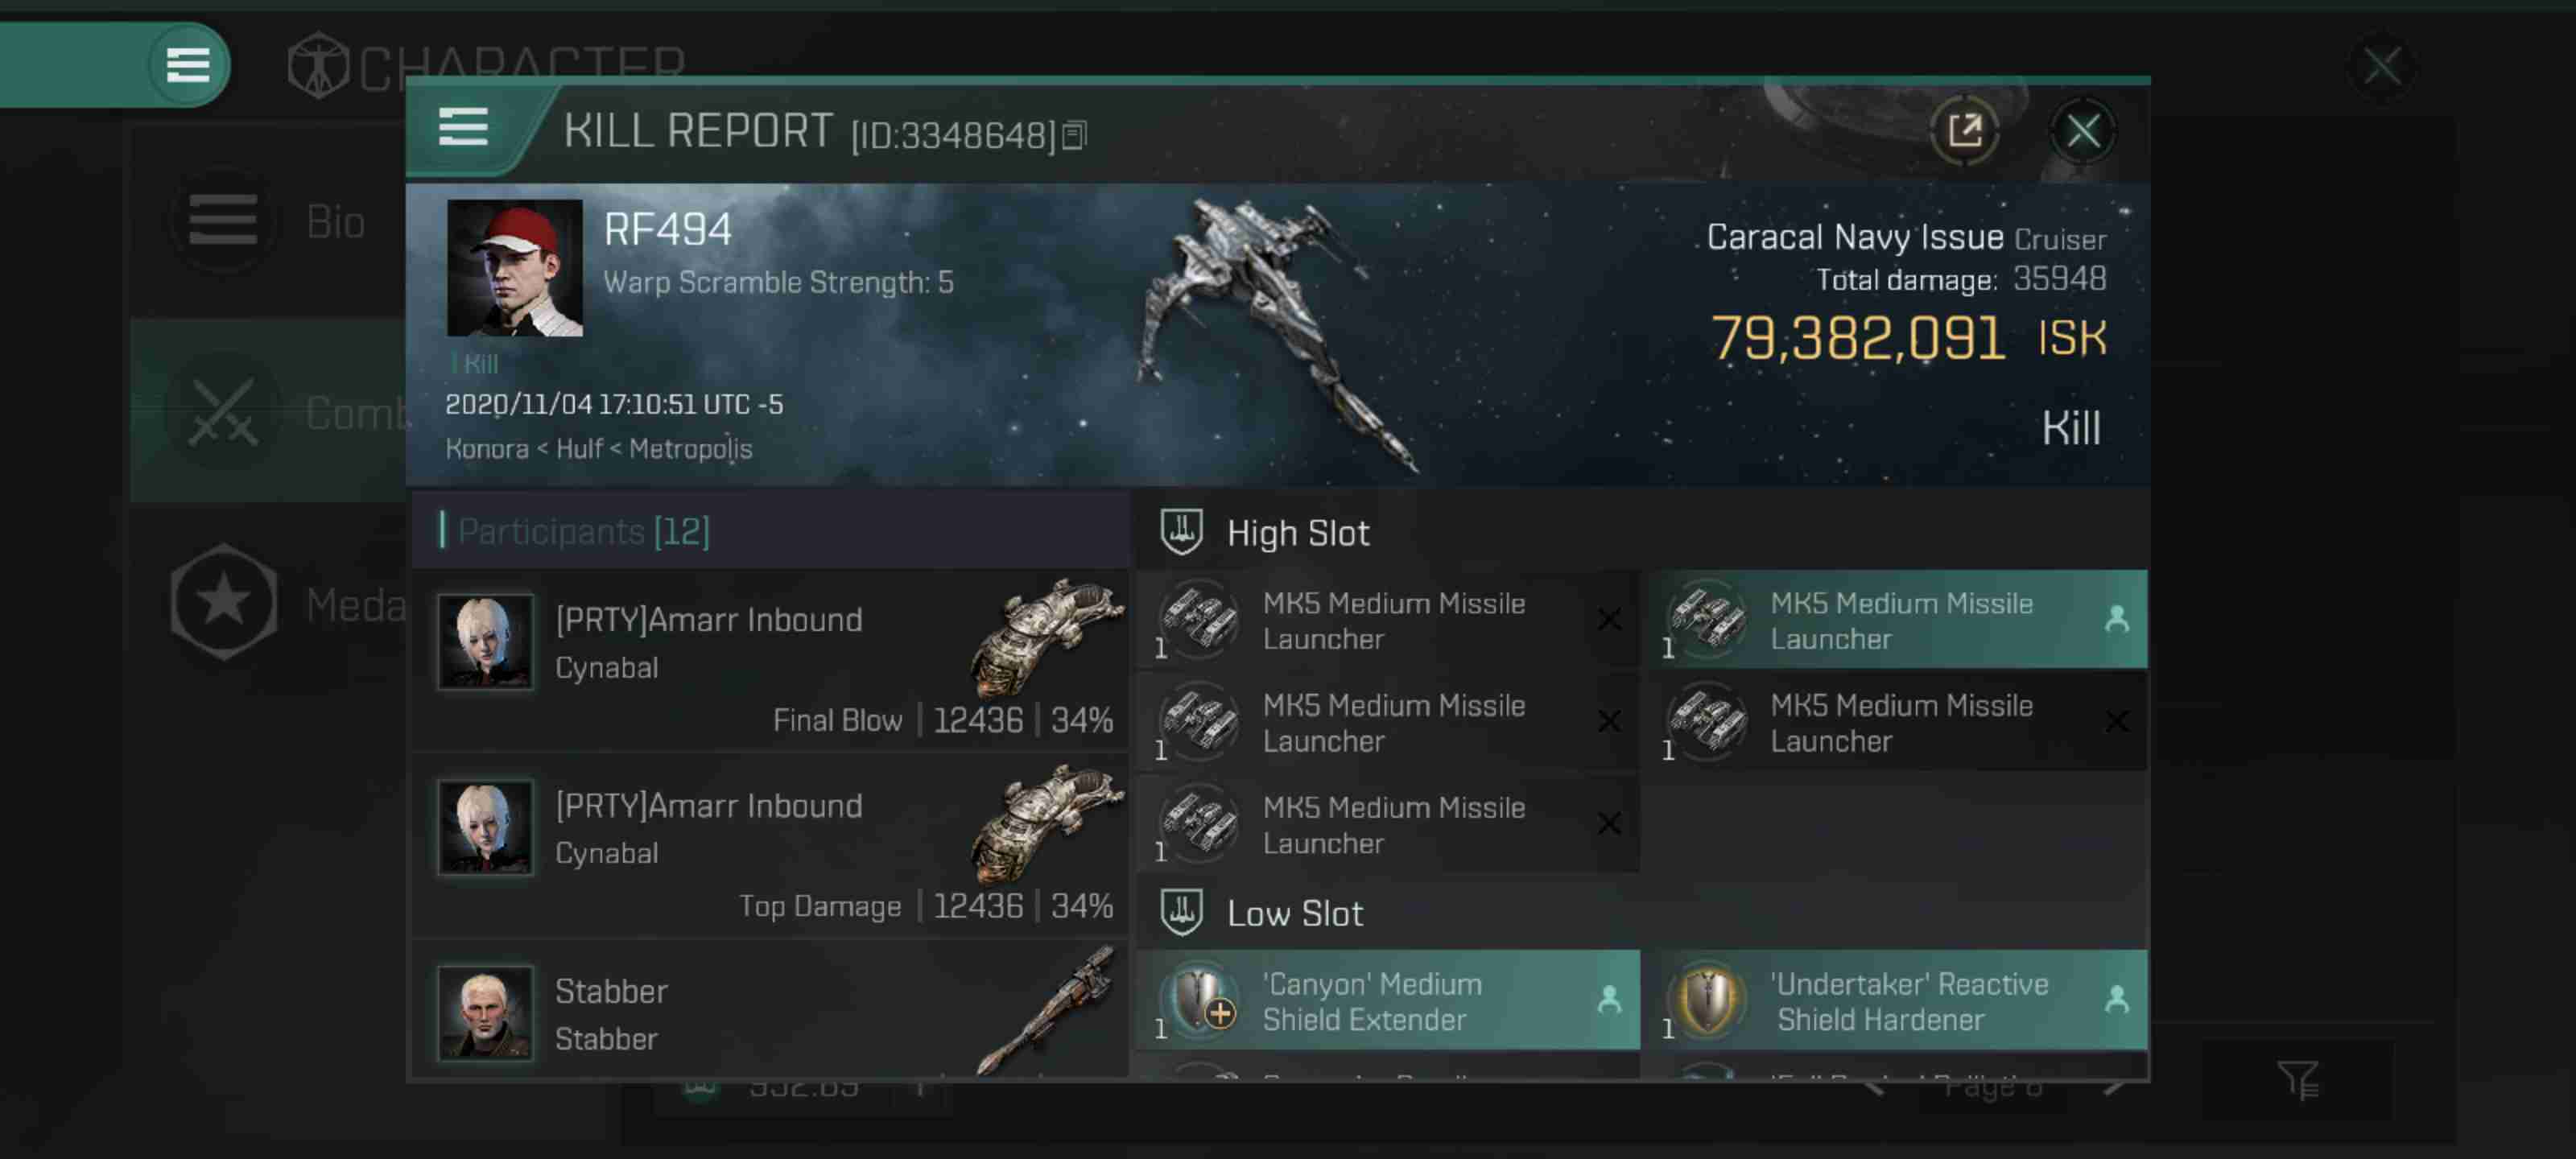2576x1159 pixels.
Task: Click the character portrait icon RF494
Action: pyautogui.click(x=514, y=266)
